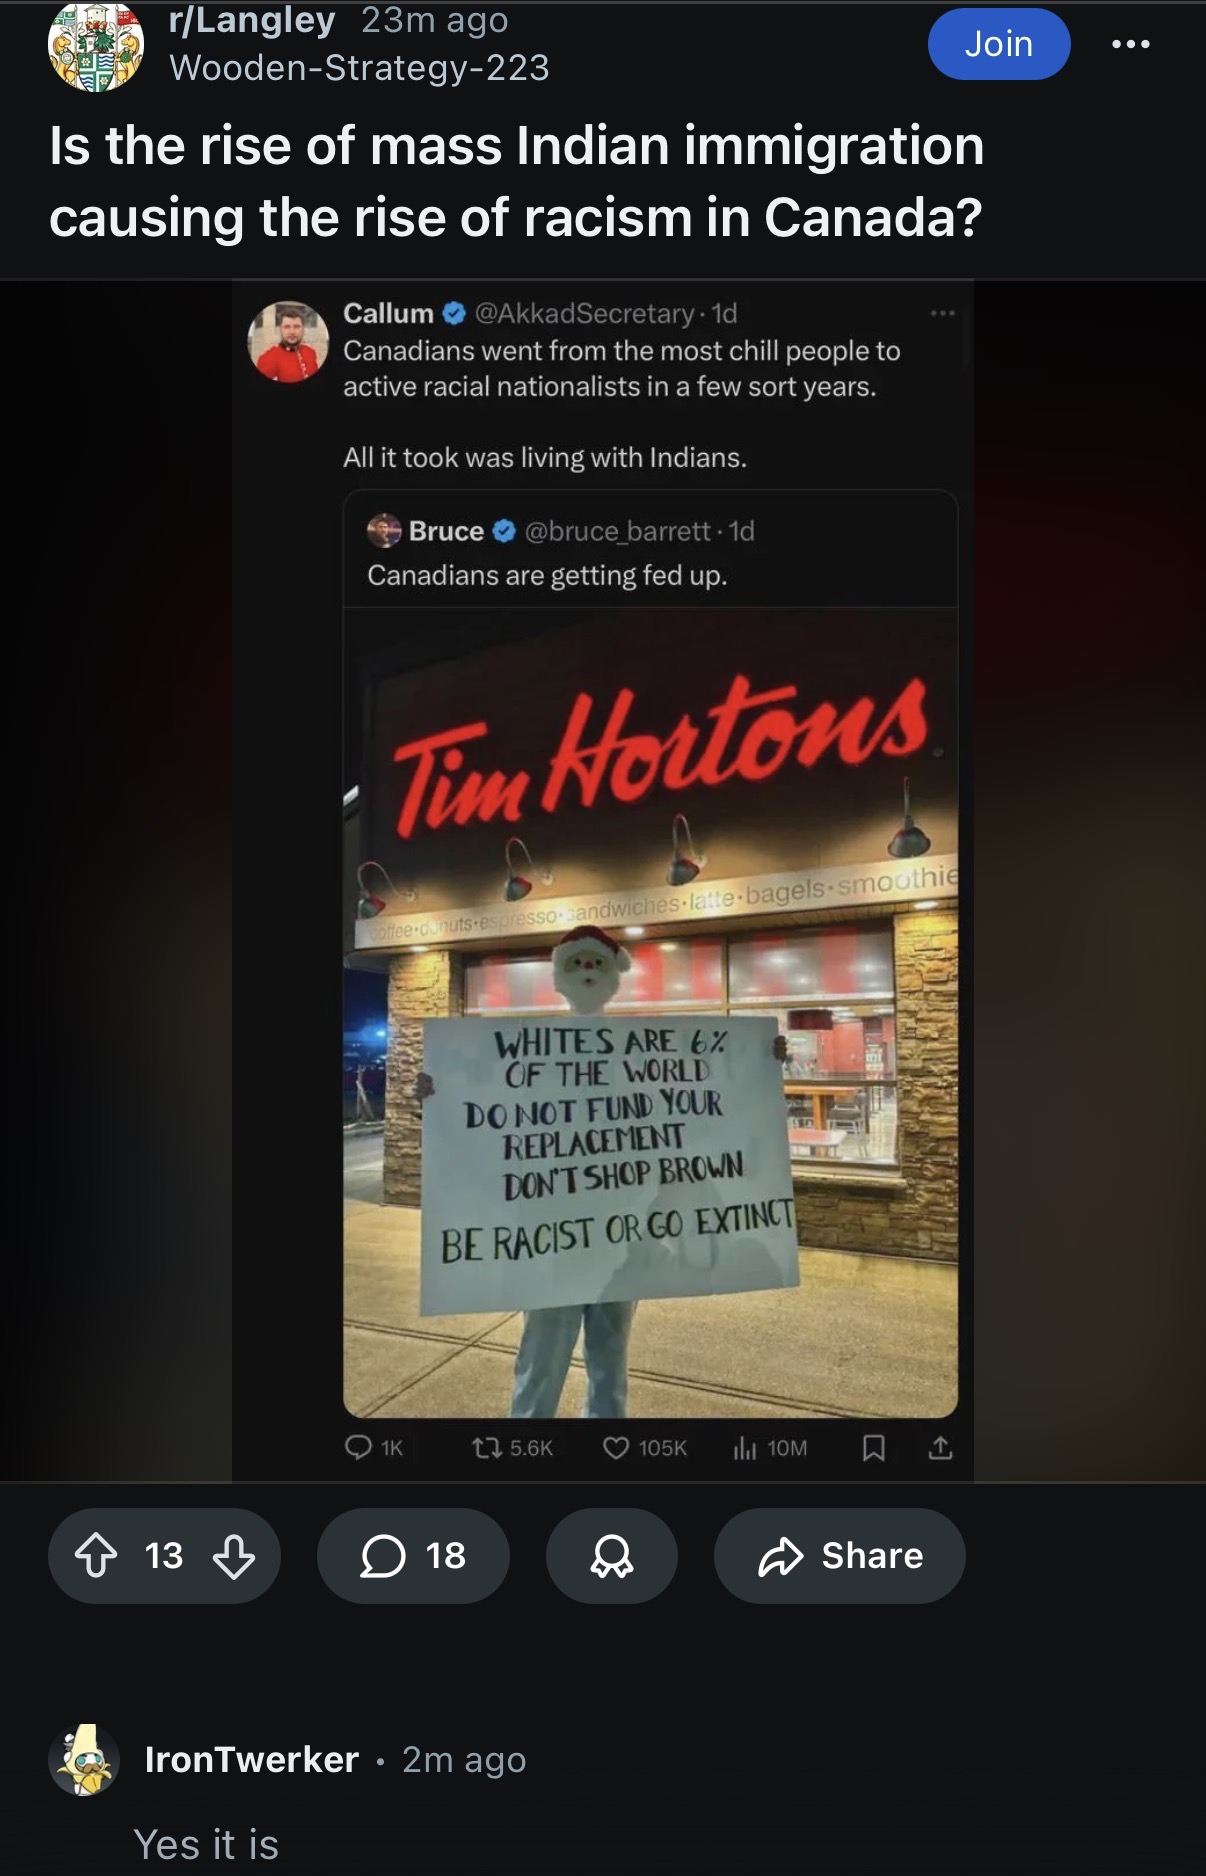Give an award to the post
This screenshot has width=1206, height=1876.
click(x=611, y=1556)
